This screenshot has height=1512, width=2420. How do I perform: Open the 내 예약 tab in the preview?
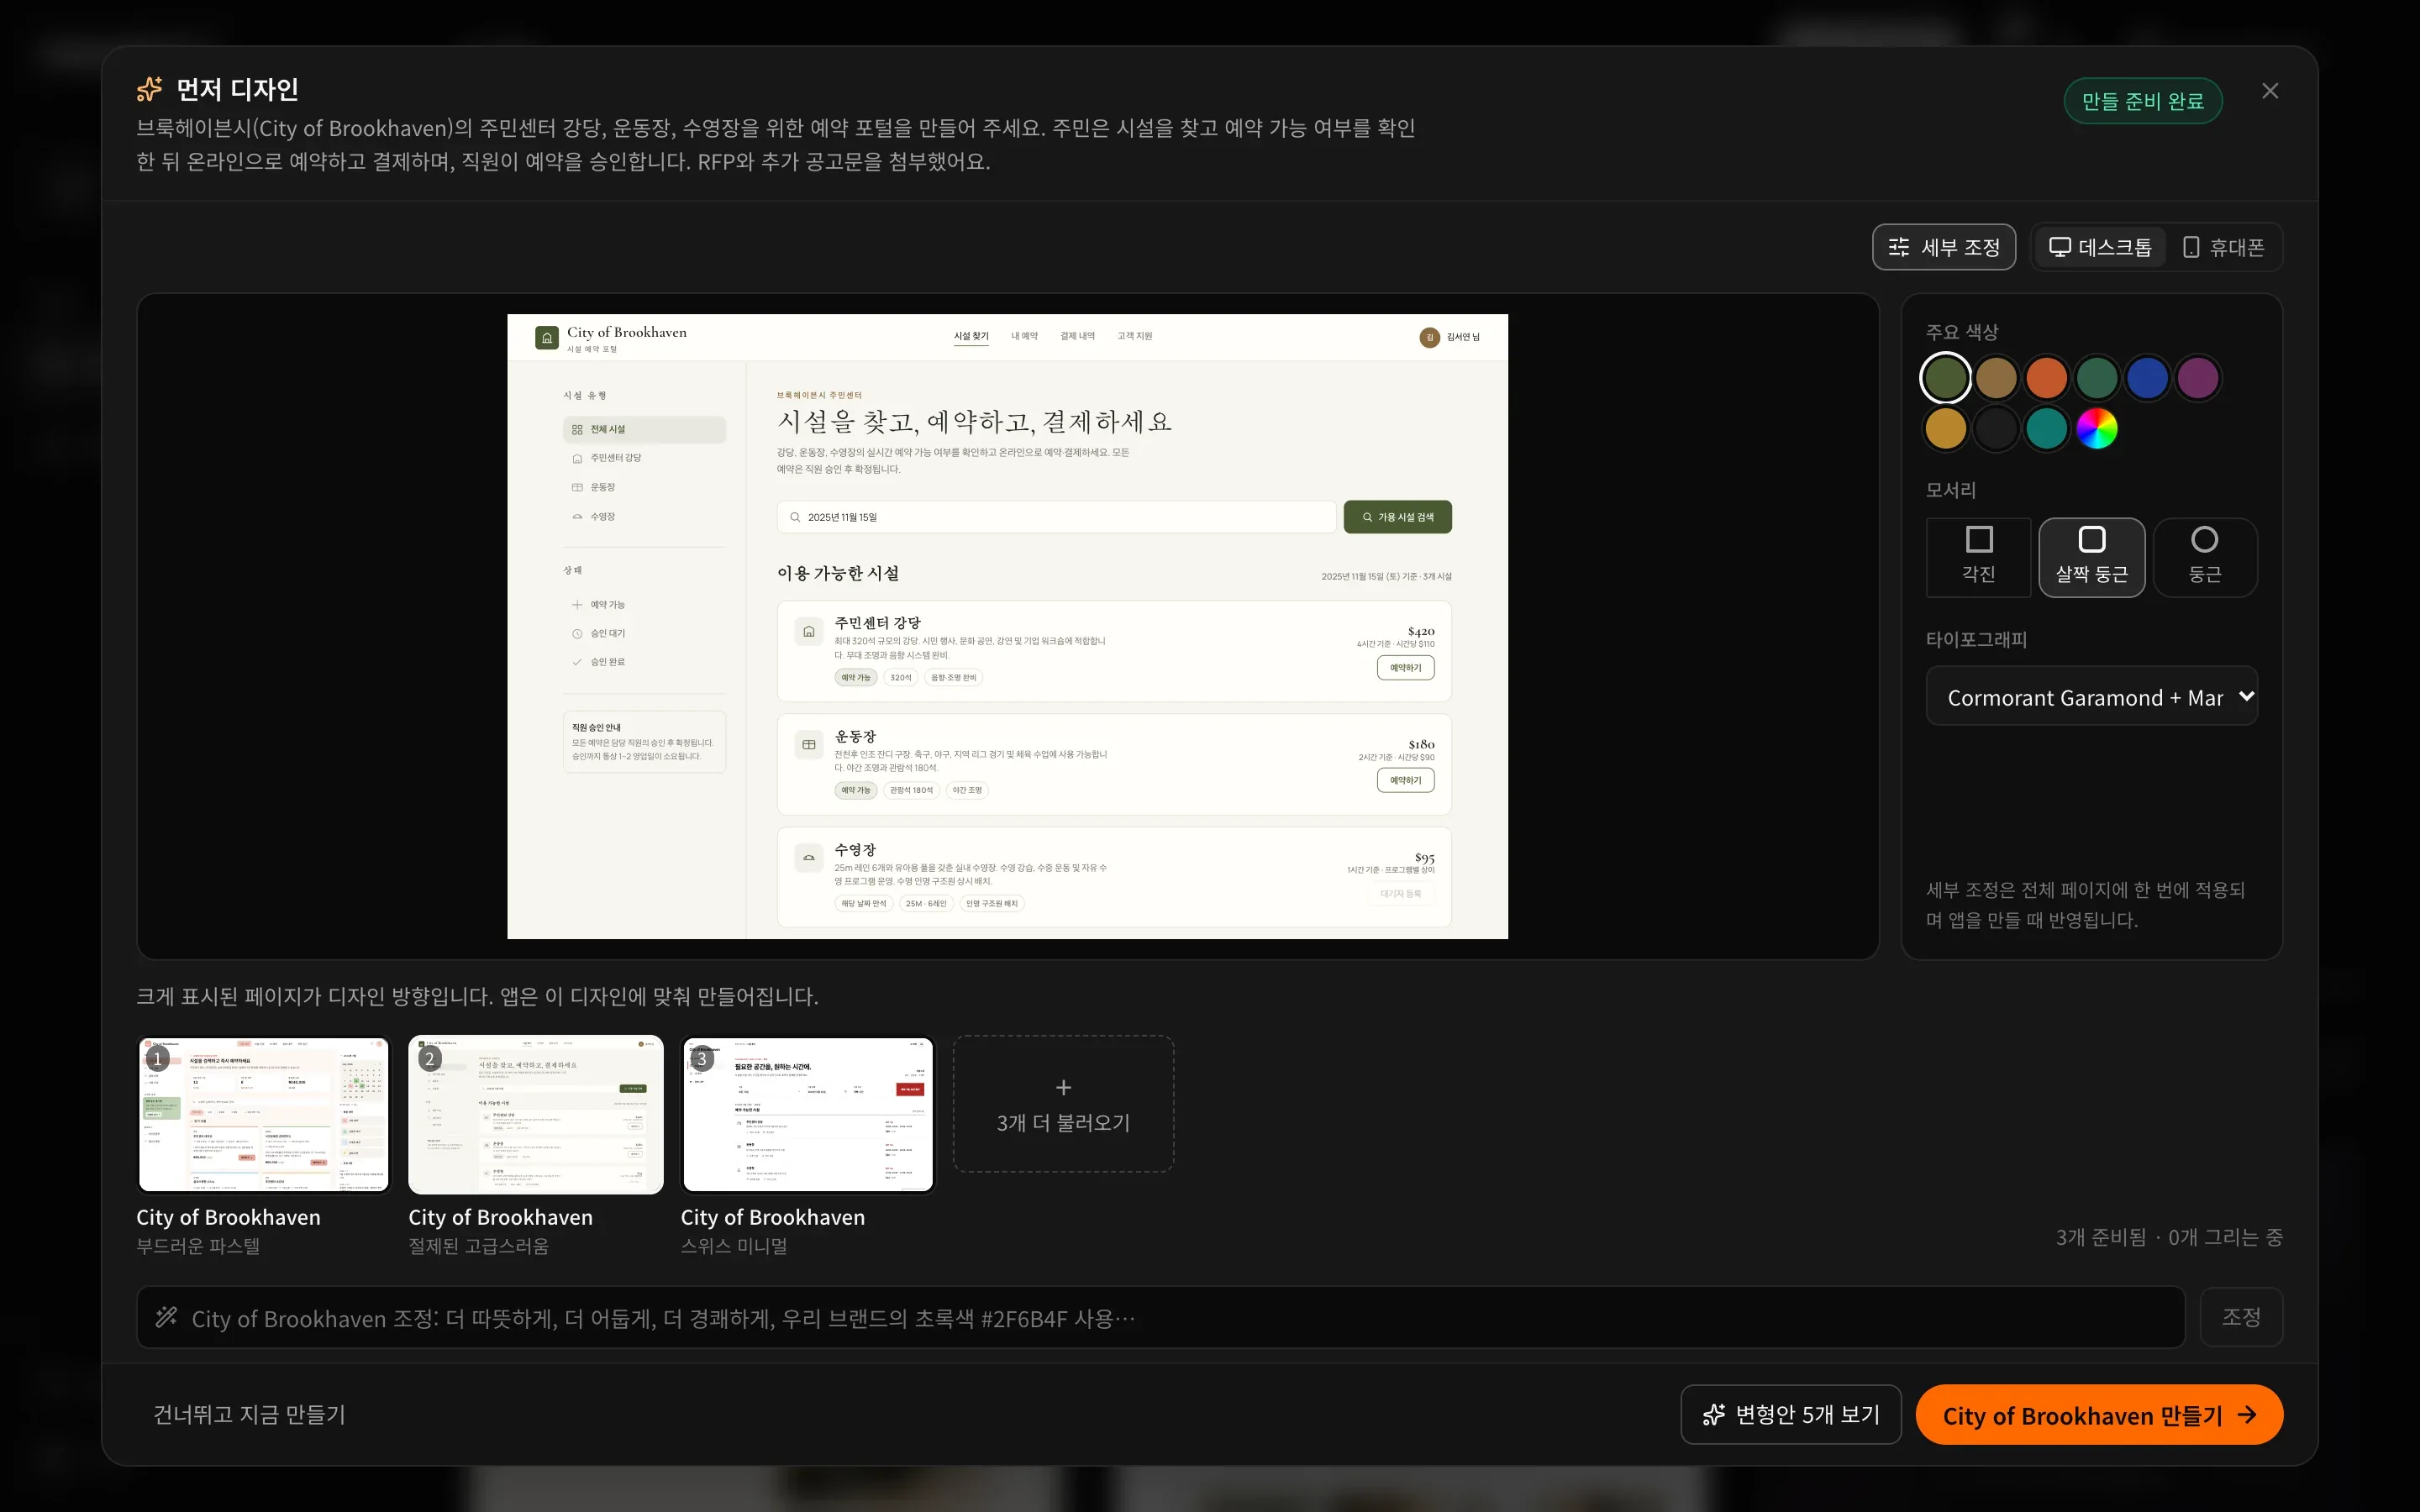(1024, 336)
